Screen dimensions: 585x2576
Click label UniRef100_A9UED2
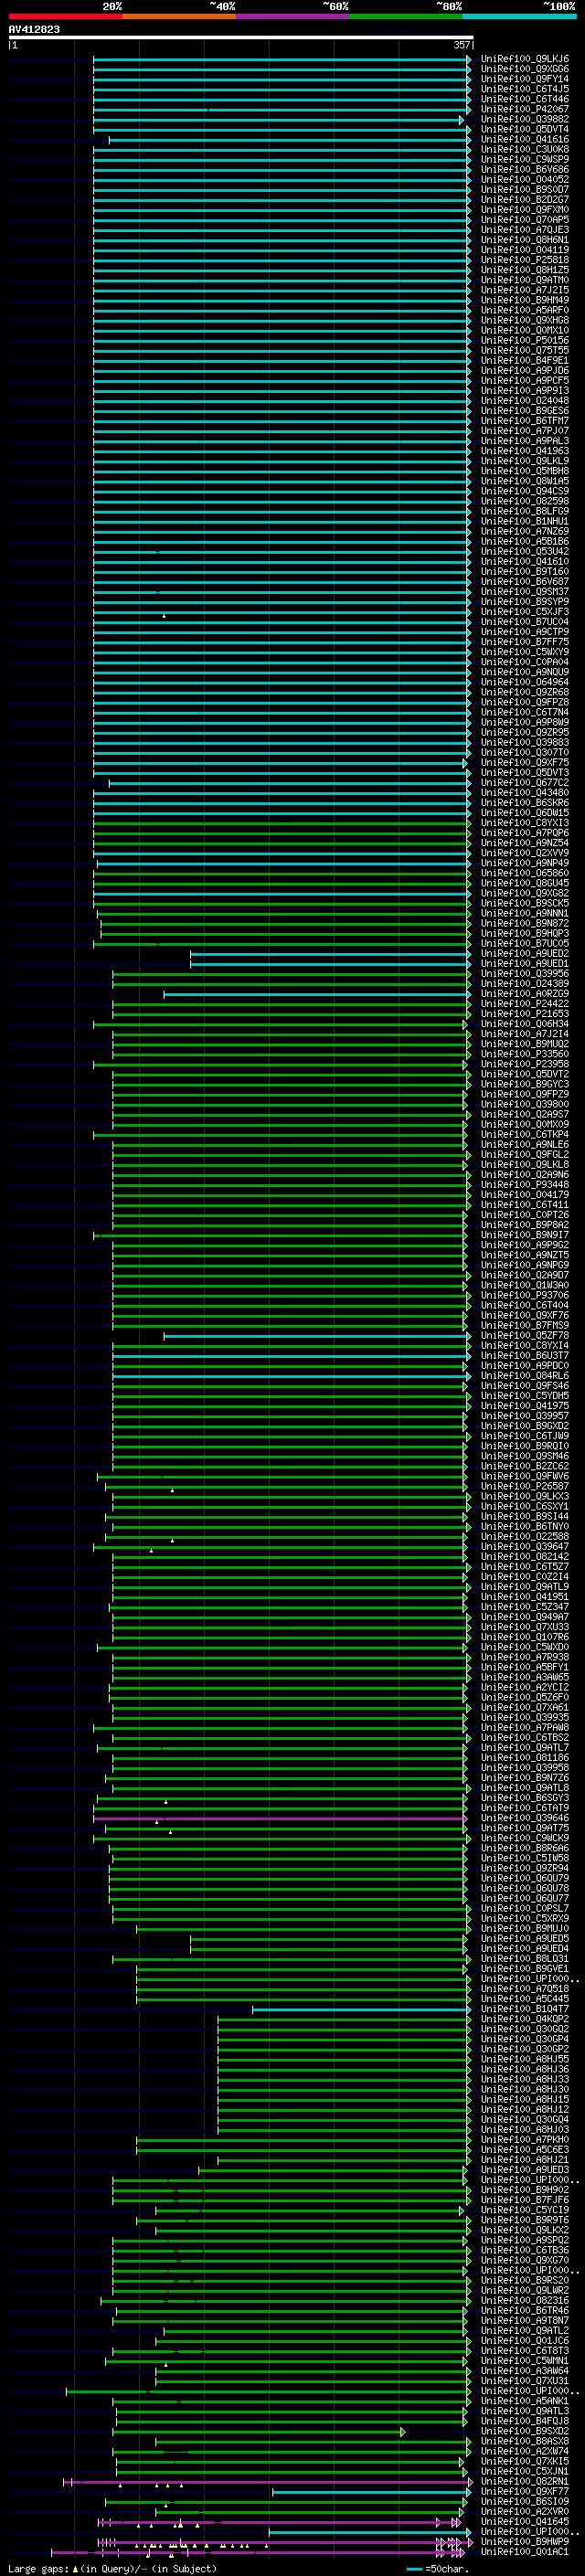525,953
